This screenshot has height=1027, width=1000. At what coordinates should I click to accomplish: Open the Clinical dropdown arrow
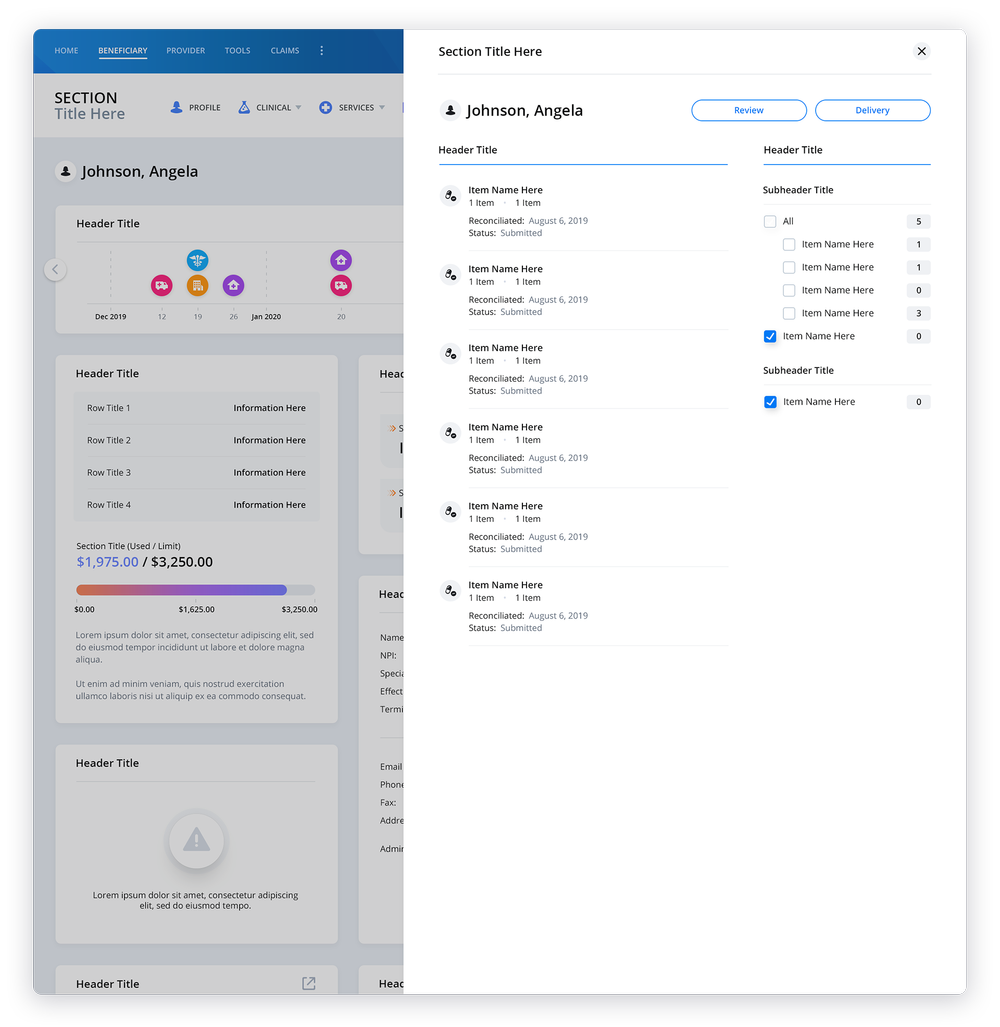[298, 106]
